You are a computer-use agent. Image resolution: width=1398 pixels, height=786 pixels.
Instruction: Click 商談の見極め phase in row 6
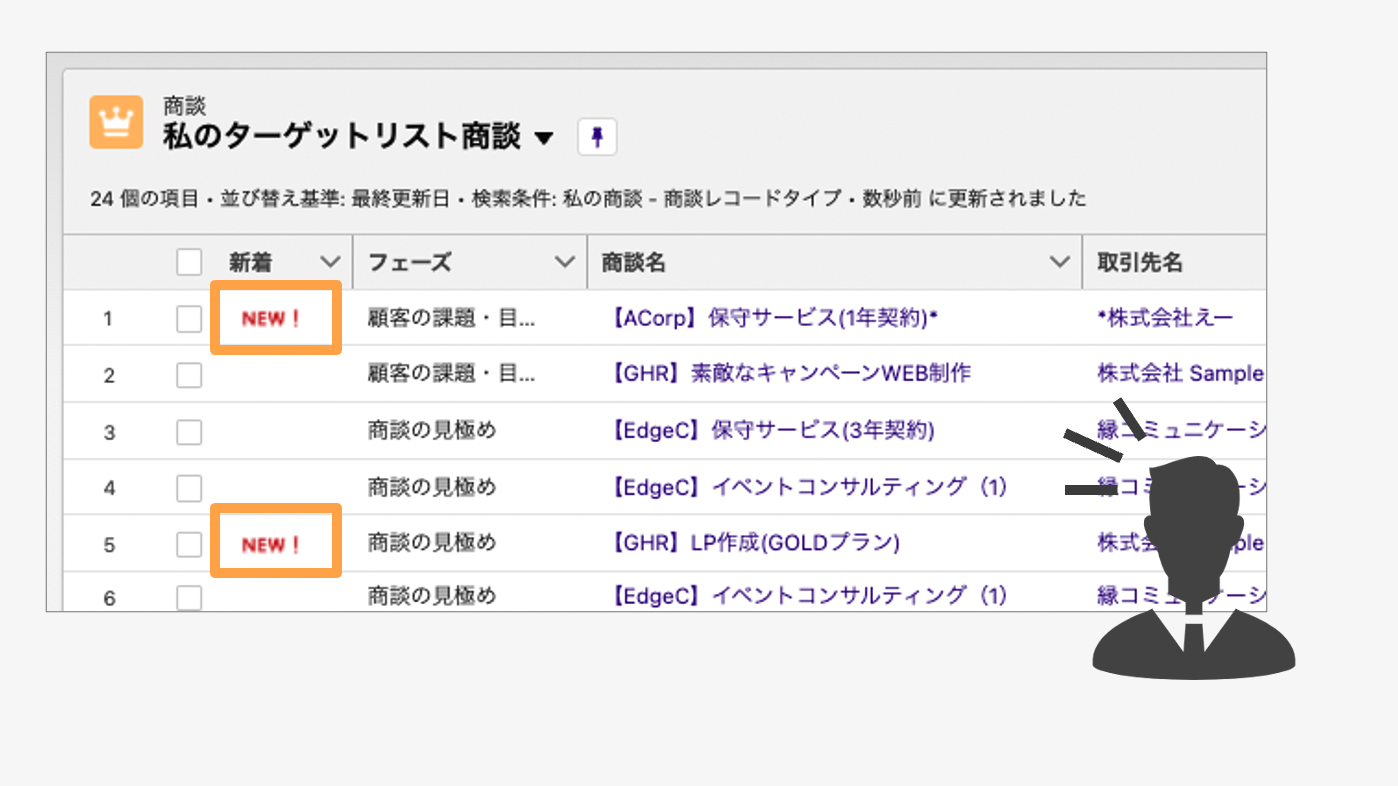point(432,596)
